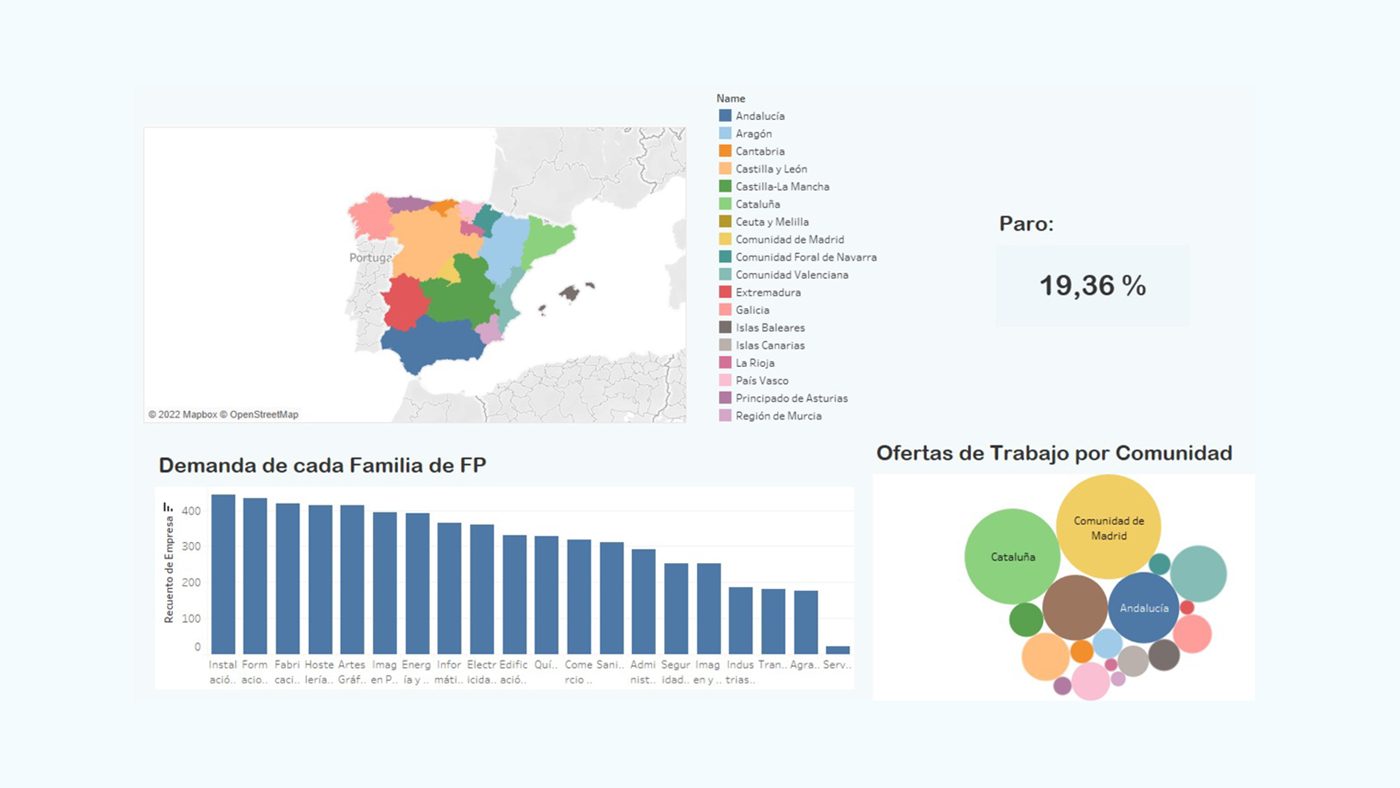
Task: Click the Informática bar
Action: [449, 588]
